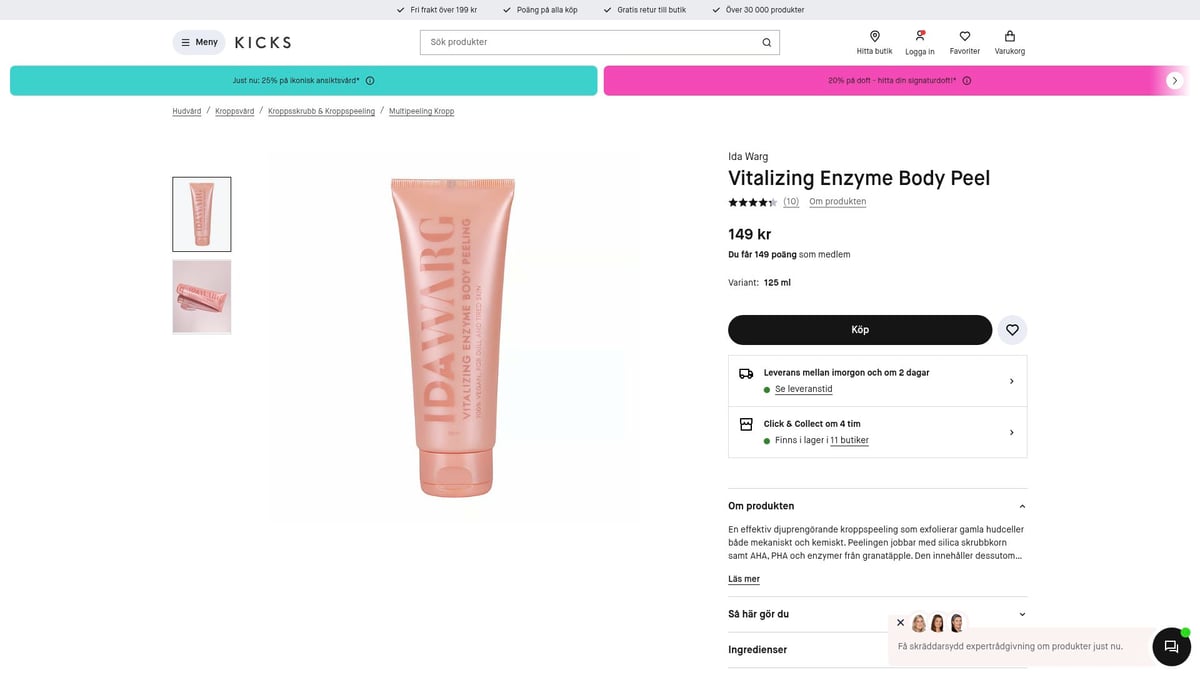Select the second product thumbnail image

202,296
